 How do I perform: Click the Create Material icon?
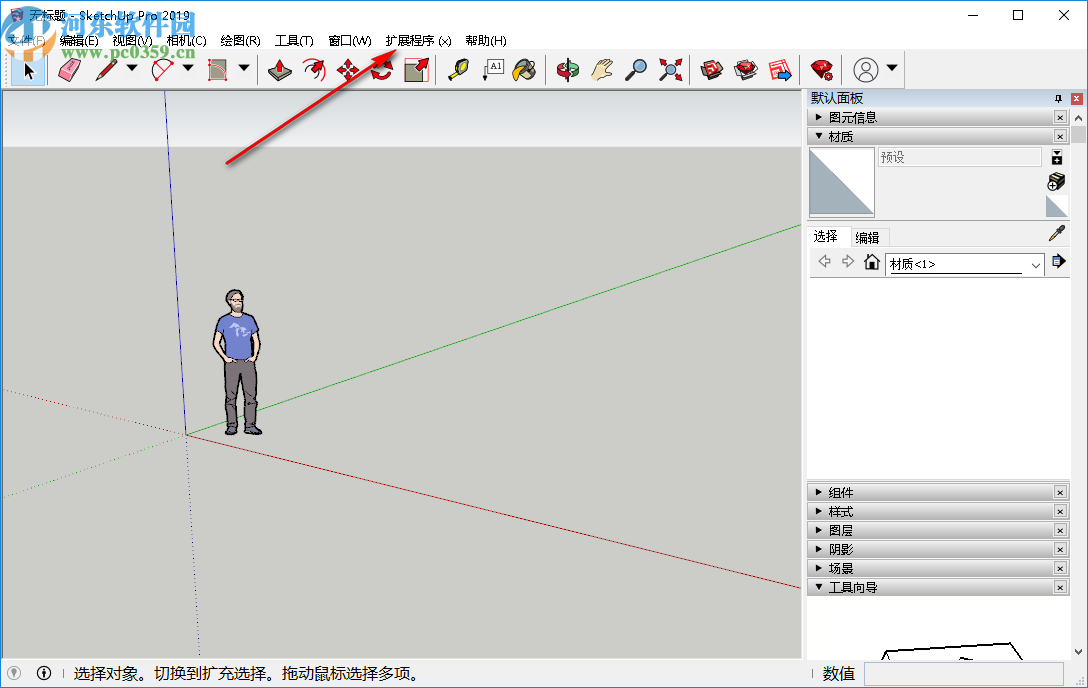point(1056,181)
